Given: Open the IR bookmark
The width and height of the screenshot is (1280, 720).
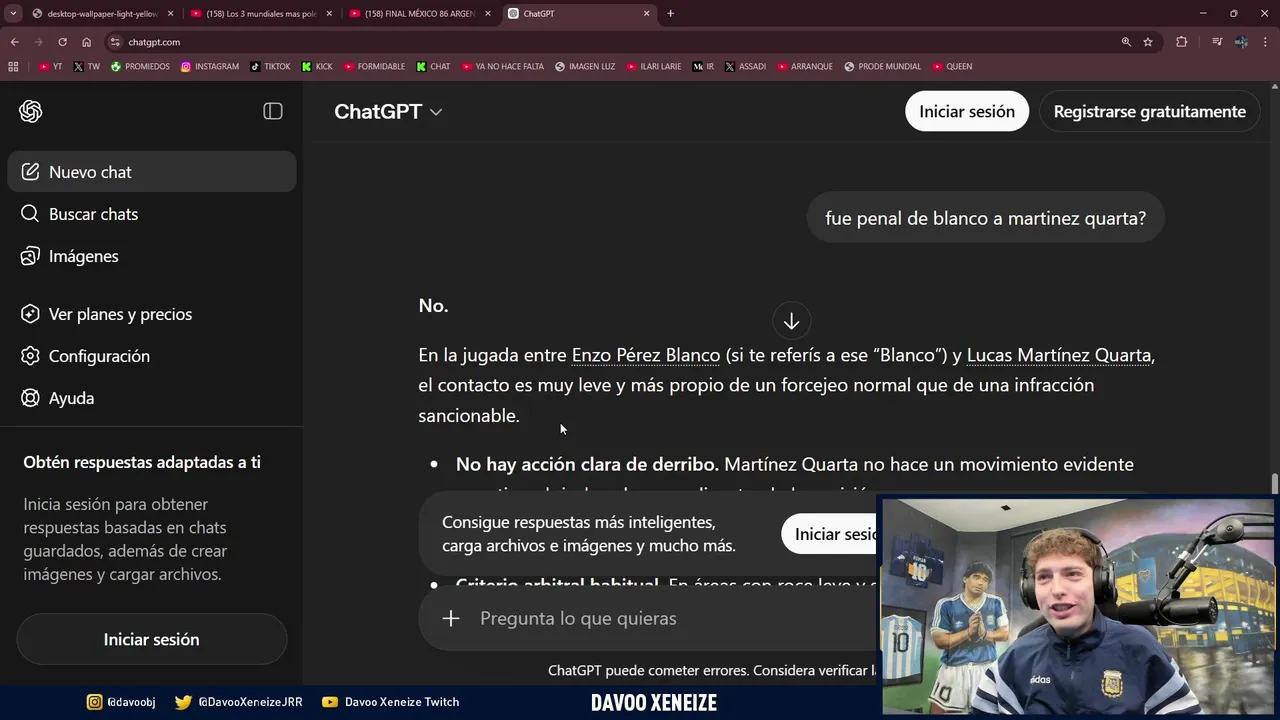Looking at the screenshot, I should pos(703,66).
